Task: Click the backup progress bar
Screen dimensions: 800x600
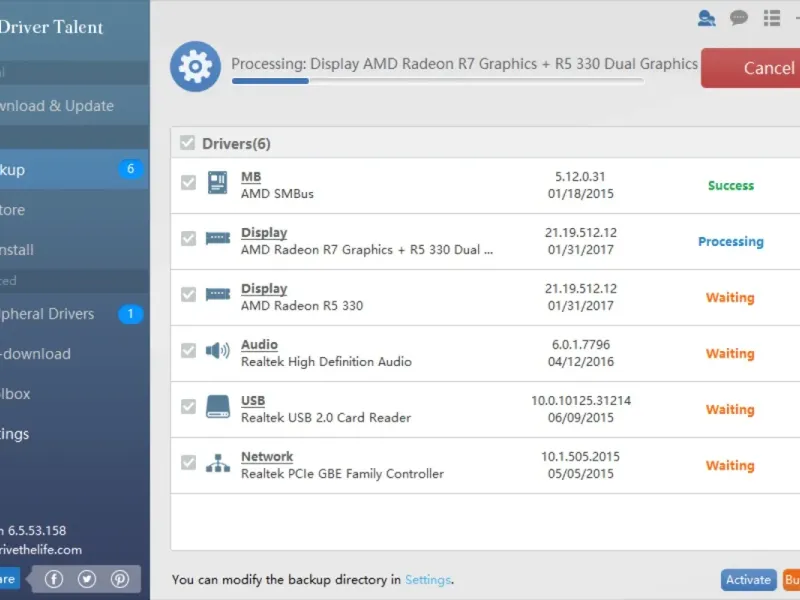Action: tap(437, 81)
